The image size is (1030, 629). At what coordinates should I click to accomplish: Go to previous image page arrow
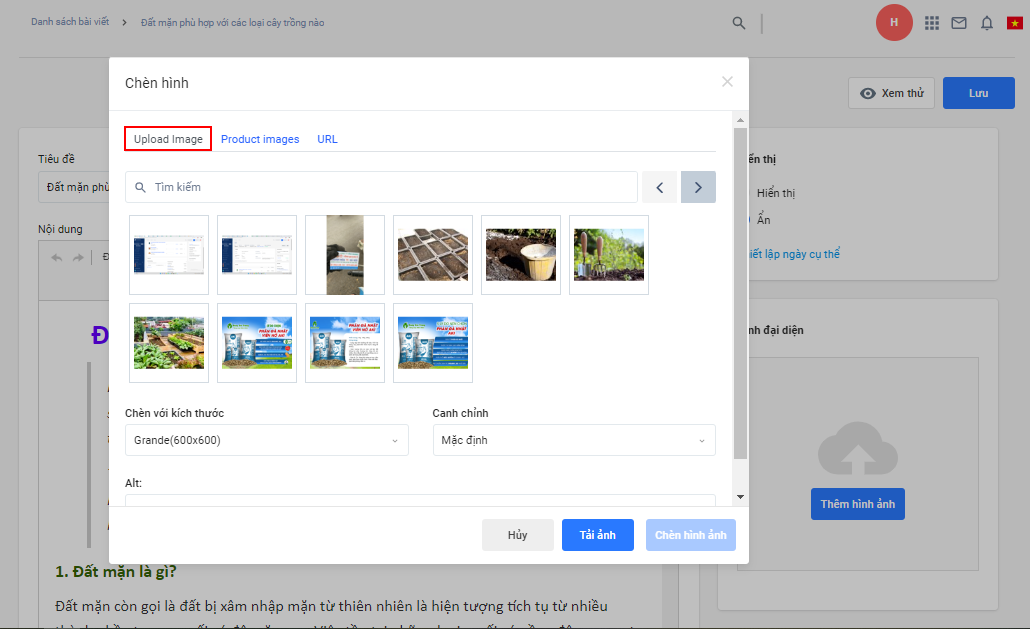click(659, 187)
